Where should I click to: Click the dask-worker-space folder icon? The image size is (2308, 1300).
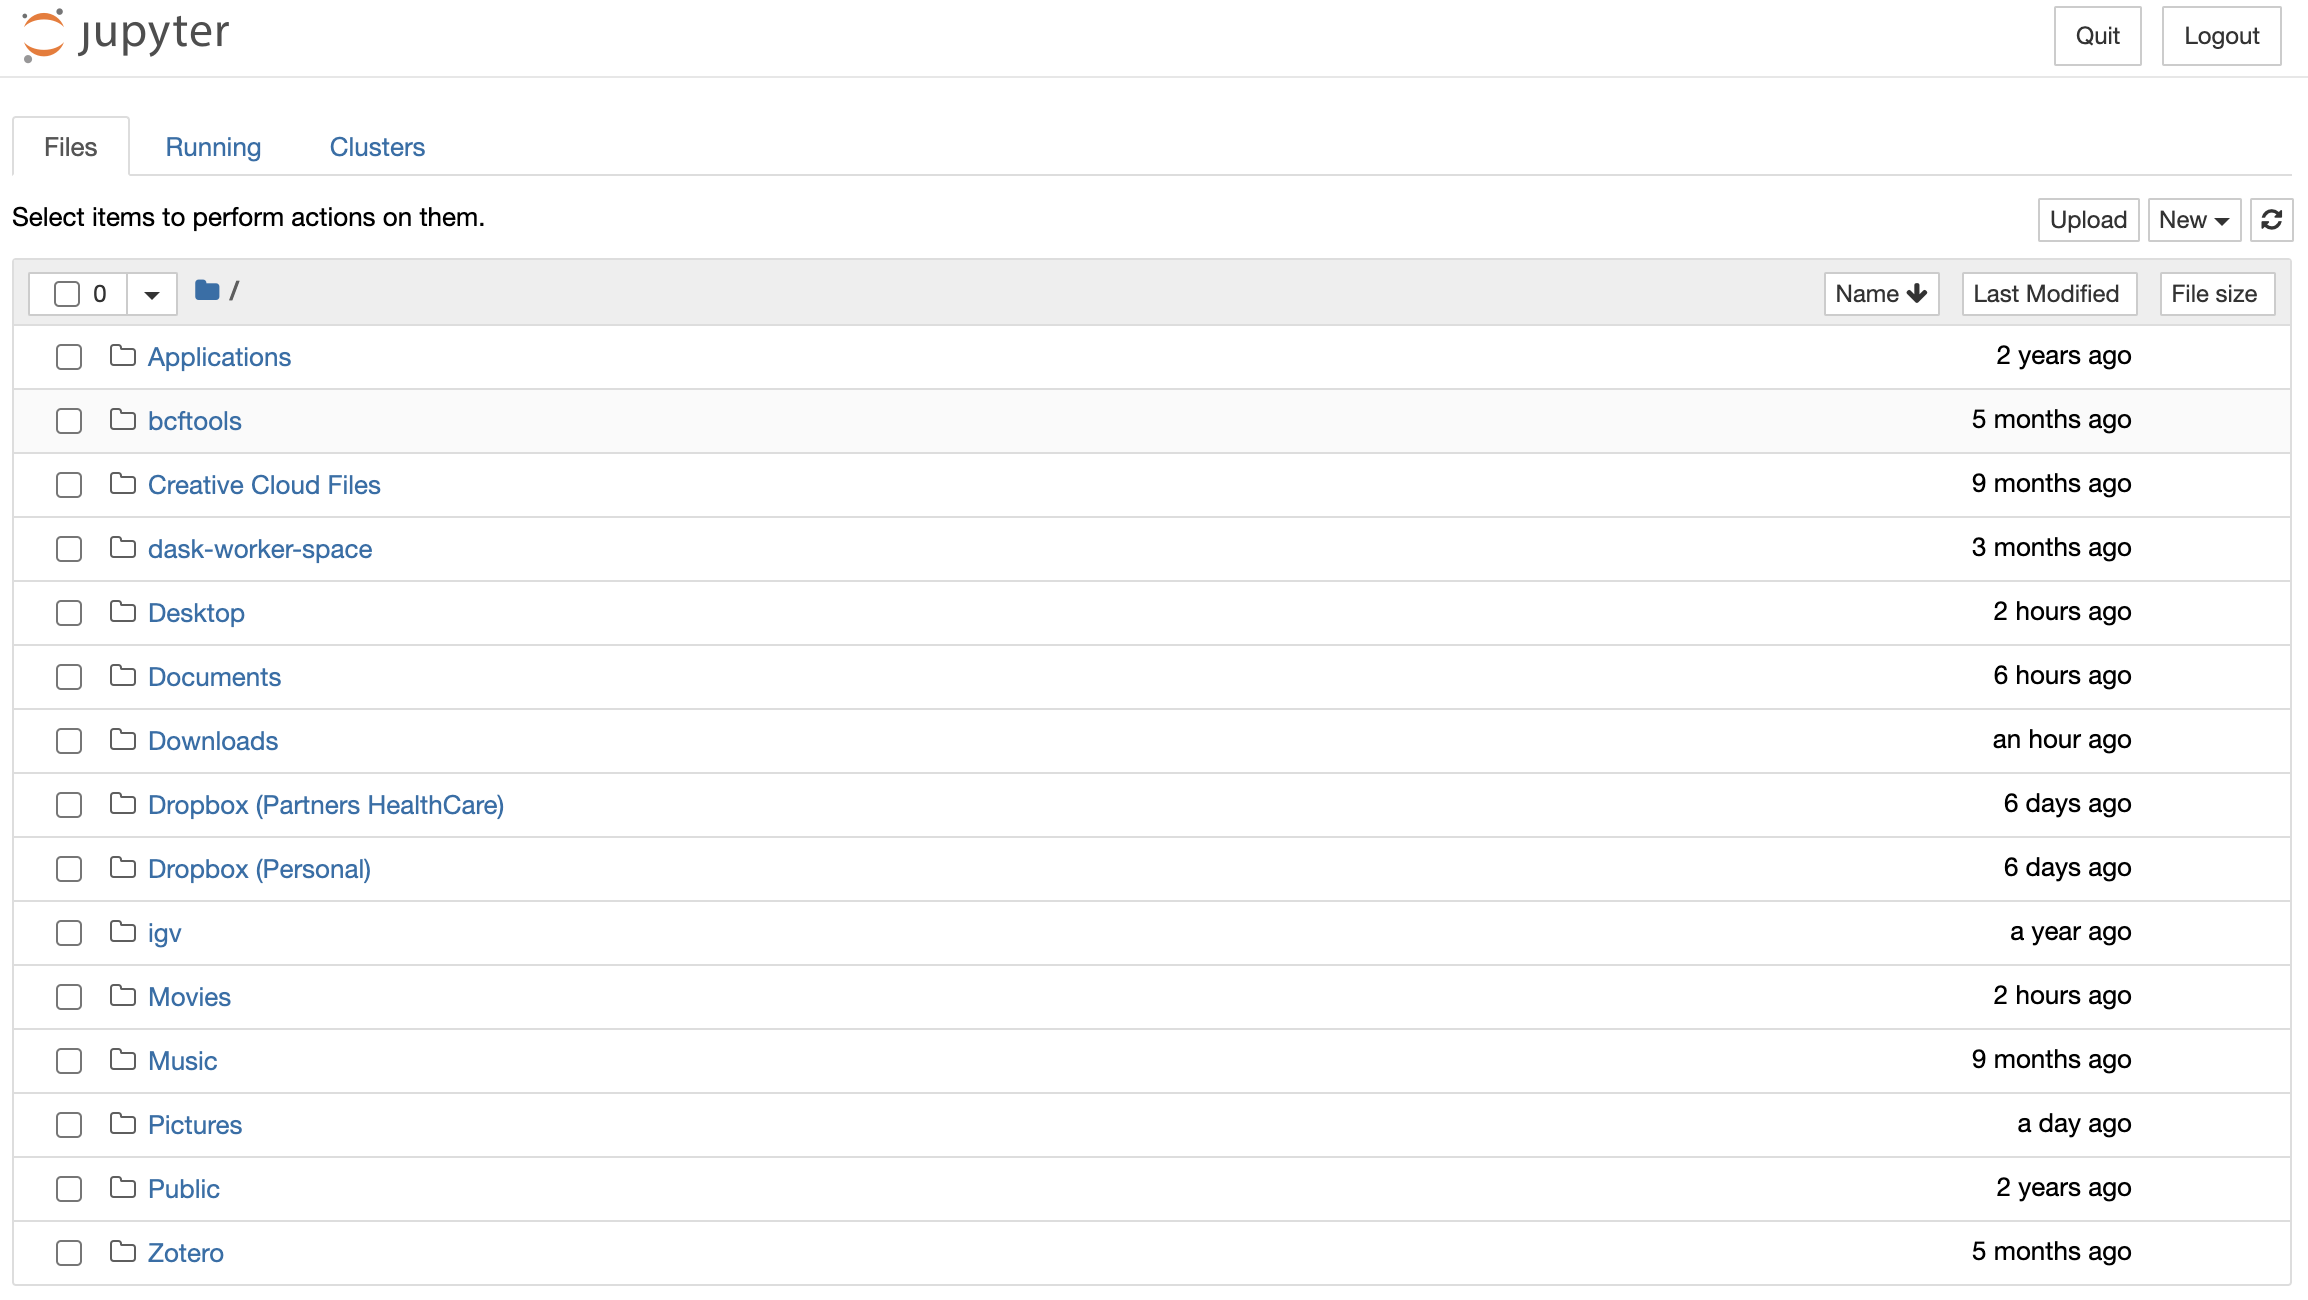pos(122,547)
